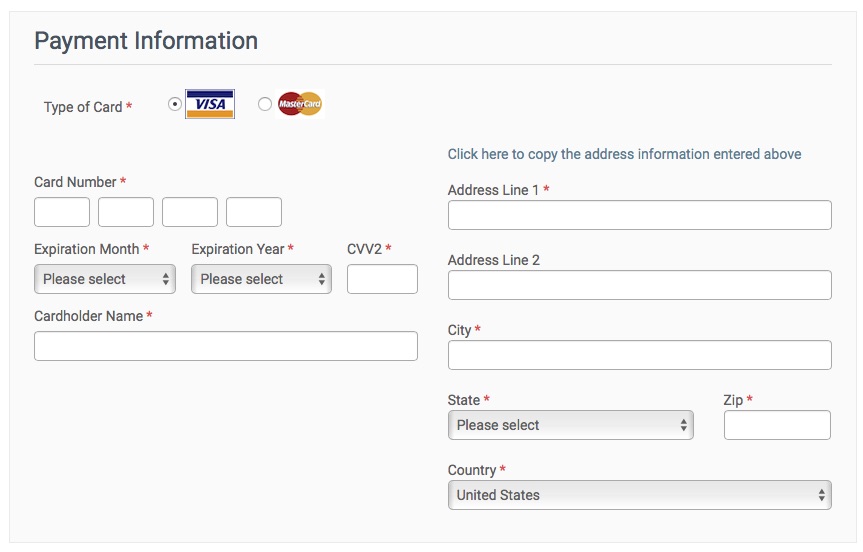Image resolution: width=863 pixels, height=552 pixels.
Task: Click the Zip input field
Action: pyautogui.click(x=777, y=425)
